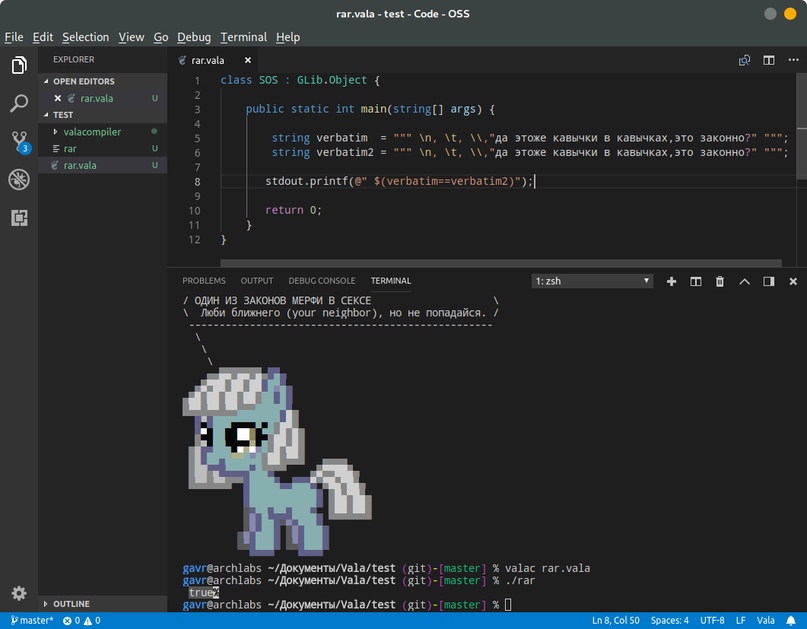This screenshot has height=629, width=807.
Task: Click the 'return 0;' code line
Action: [x=293, y=210]
